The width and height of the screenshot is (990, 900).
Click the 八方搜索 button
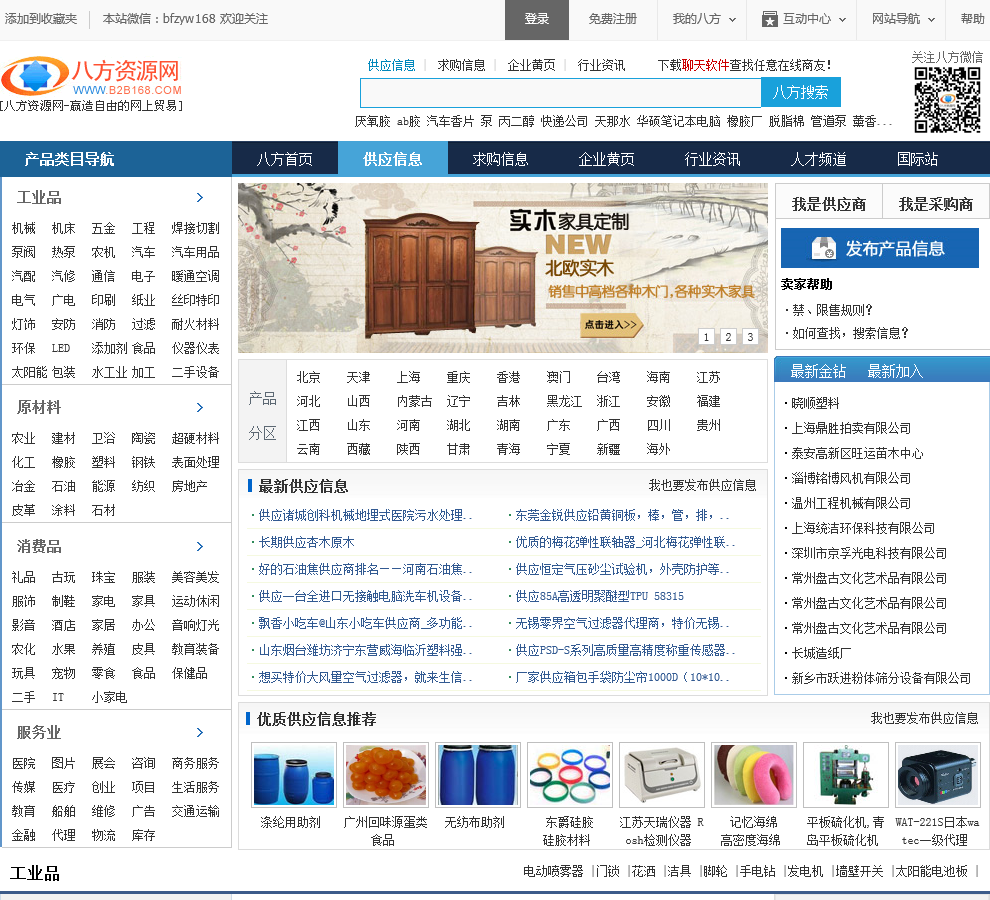click(801, 92)
